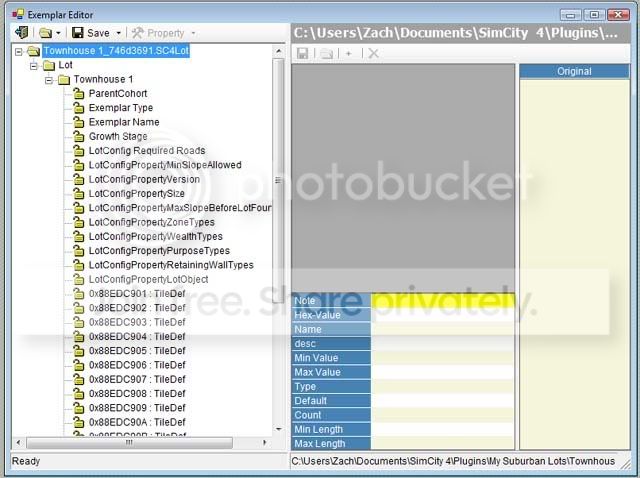The image size is (640, 478).
Task: Click the Exemplar Name lock icon
Action: [78, 122]
